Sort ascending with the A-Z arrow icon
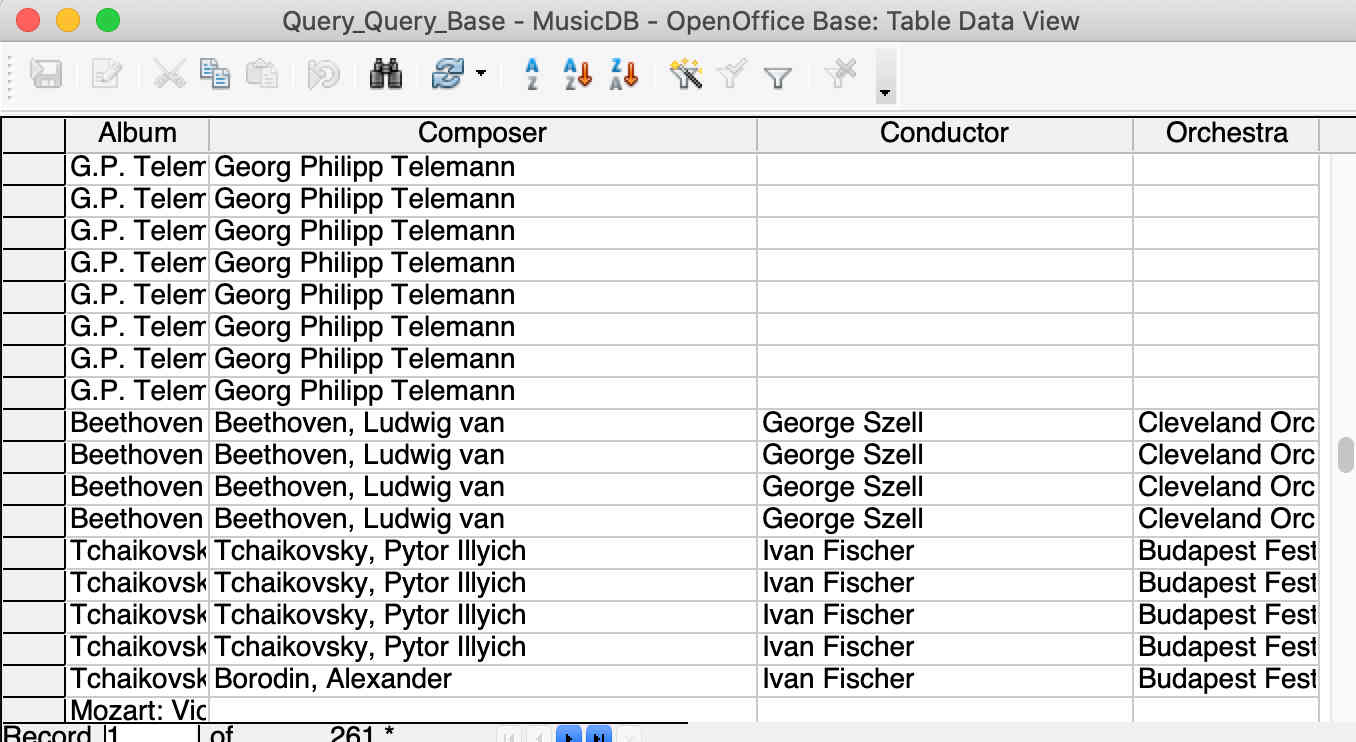 (x=578, y=74)
